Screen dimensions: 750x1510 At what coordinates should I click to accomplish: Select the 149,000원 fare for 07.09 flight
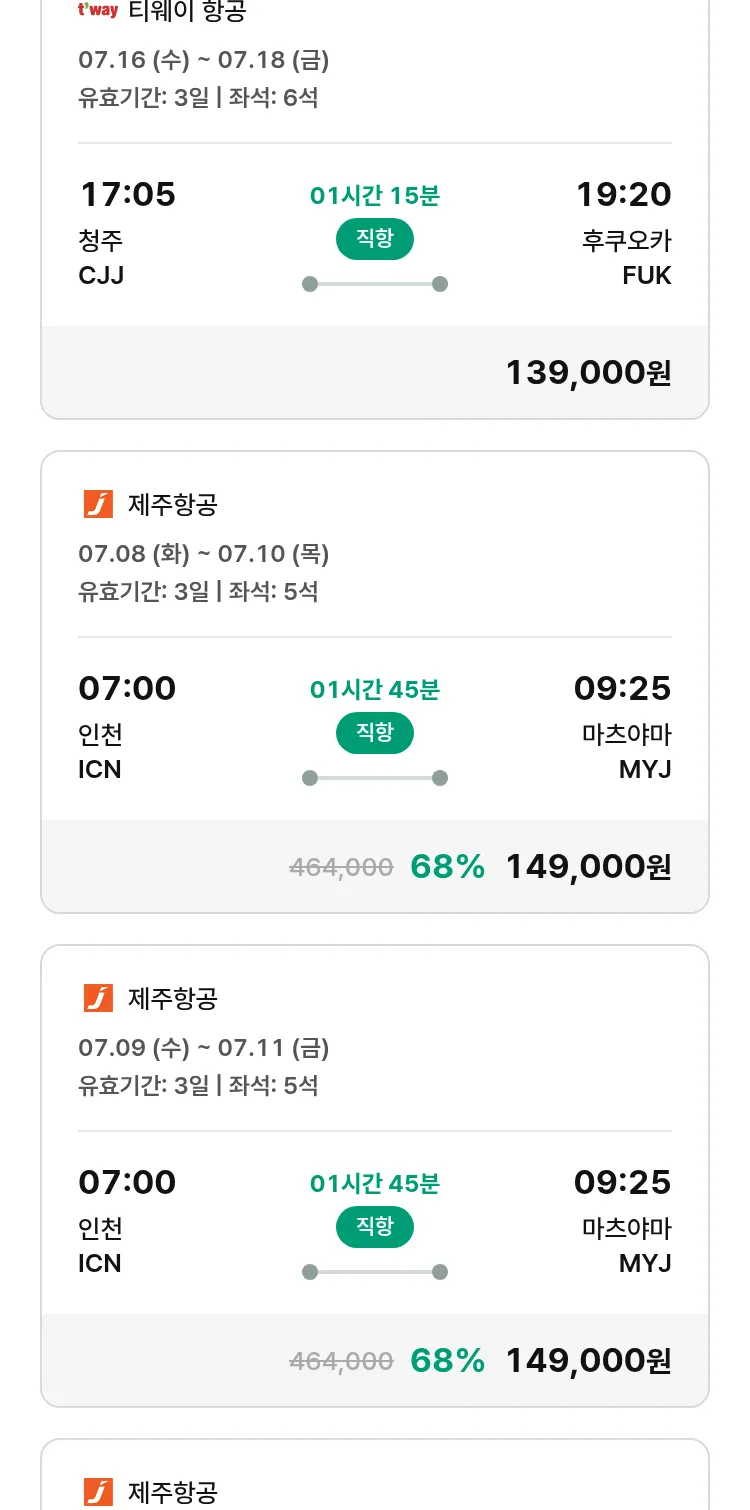[588, 1360]
